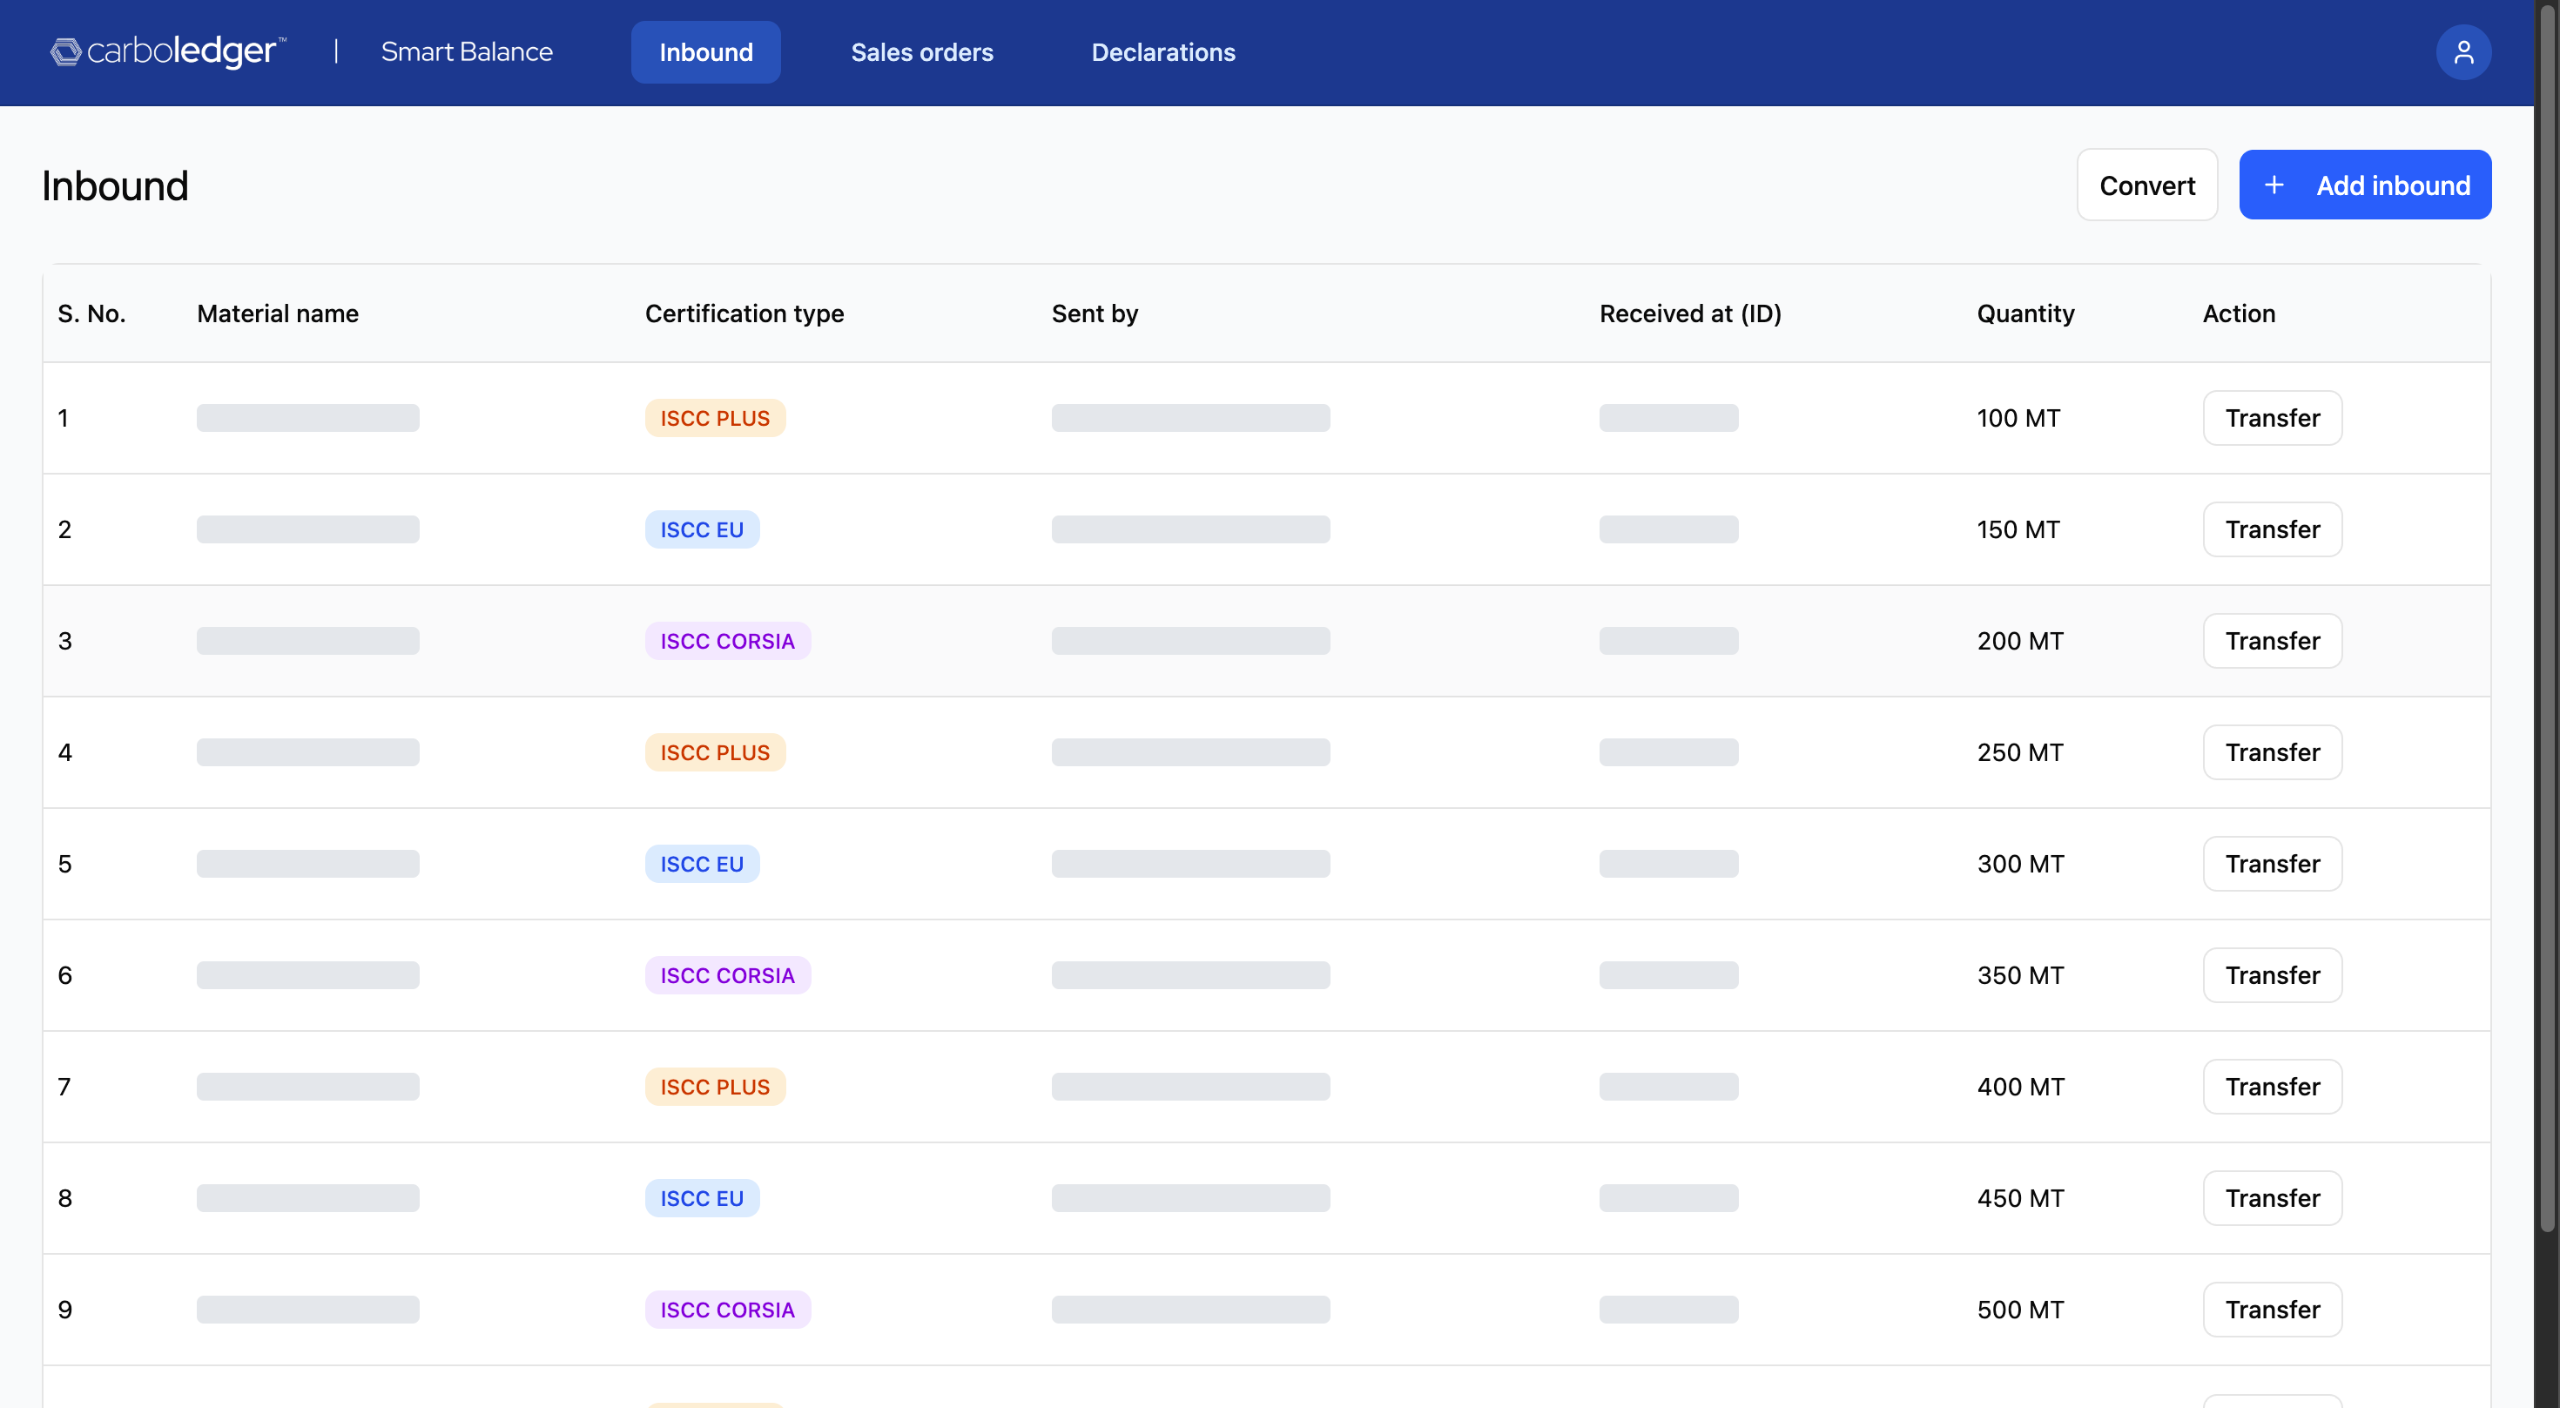Click ISCC PLUS badge in row 1
This screenshot has height=1408, width=2560.
(714, 418)
